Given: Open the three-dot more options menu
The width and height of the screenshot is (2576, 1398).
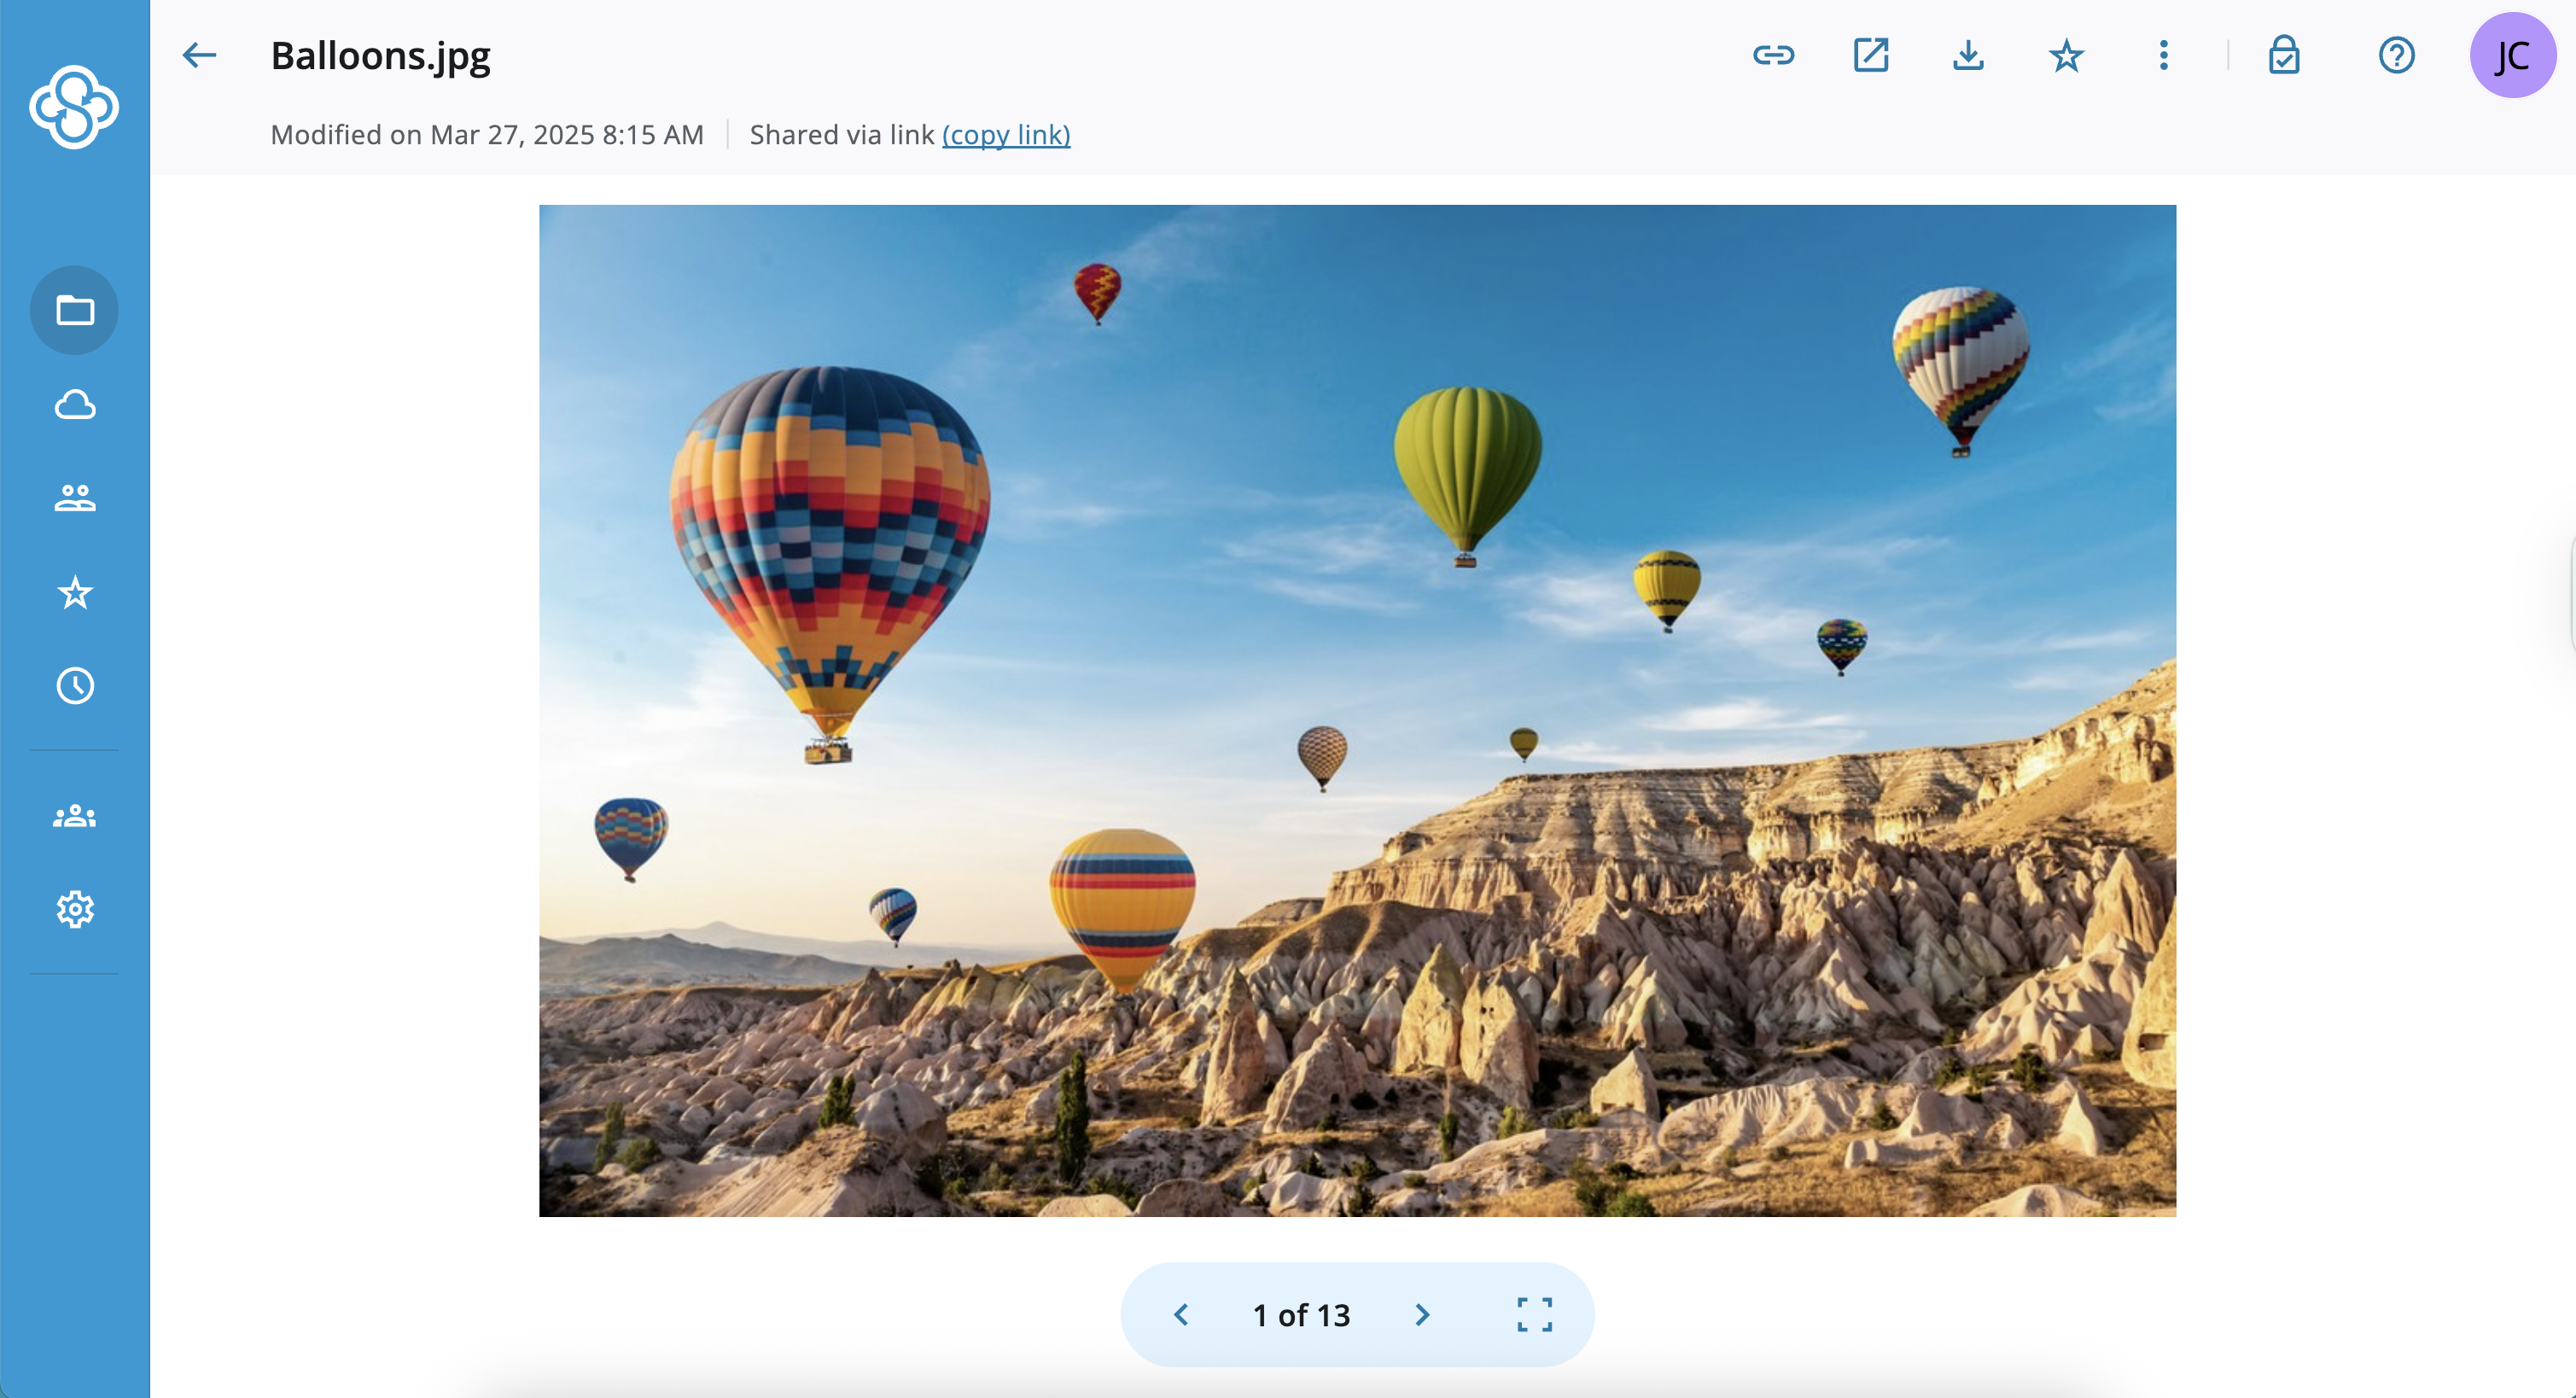Looking at the screenshot, I should coord(2163,55).
